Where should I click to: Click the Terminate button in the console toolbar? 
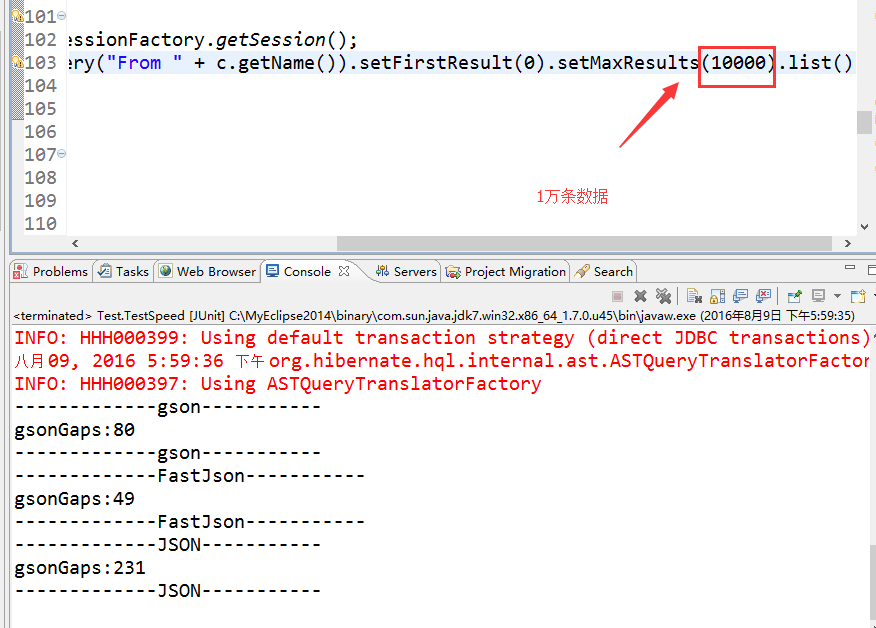point(617,296)
